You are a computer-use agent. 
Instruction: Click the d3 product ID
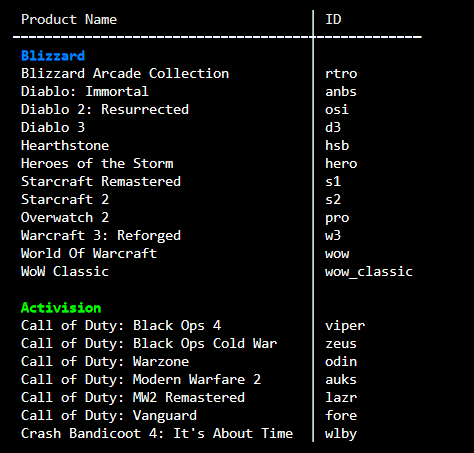333,127
